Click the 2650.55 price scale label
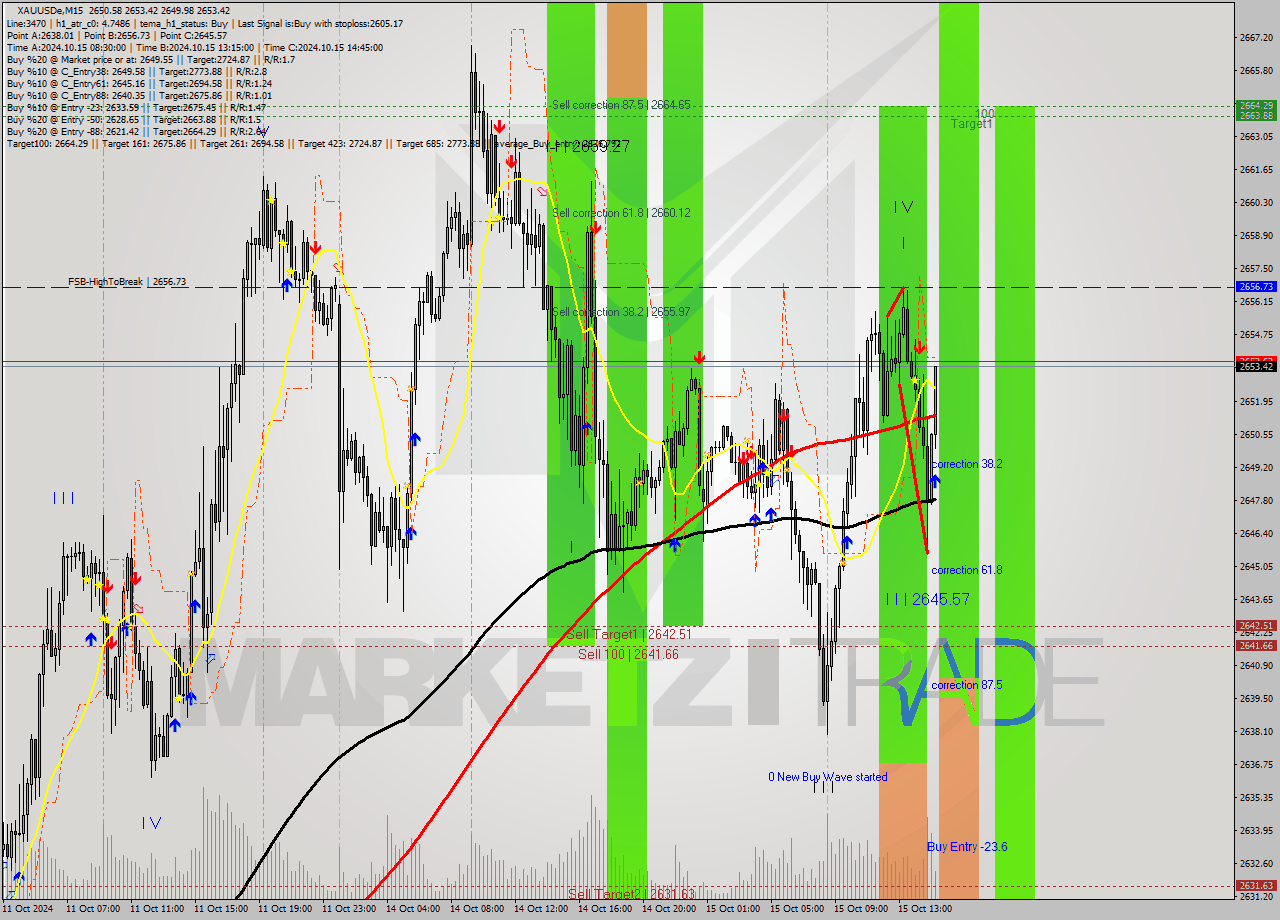The image size is (1280, 920). click(x=1256, y=435)
